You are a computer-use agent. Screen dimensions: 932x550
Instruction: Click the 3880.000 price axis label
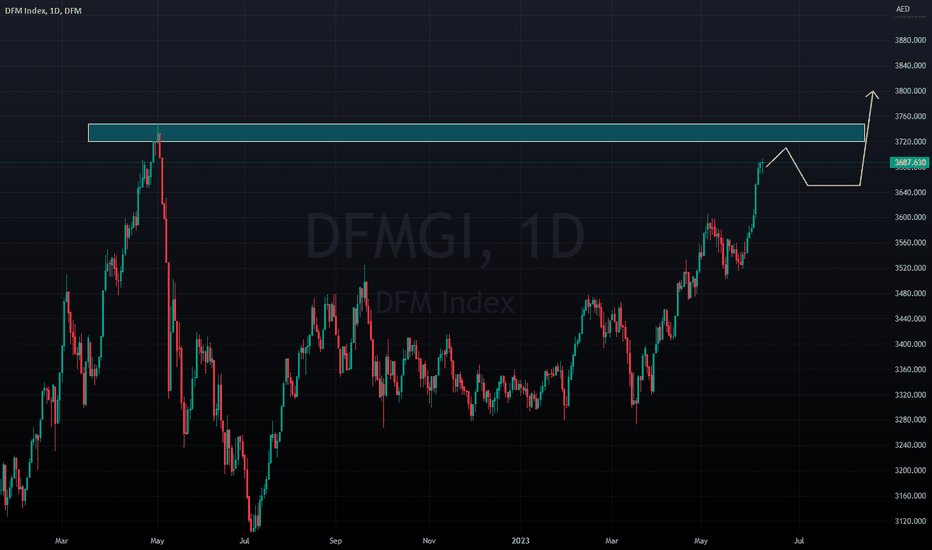coord(910,40)
